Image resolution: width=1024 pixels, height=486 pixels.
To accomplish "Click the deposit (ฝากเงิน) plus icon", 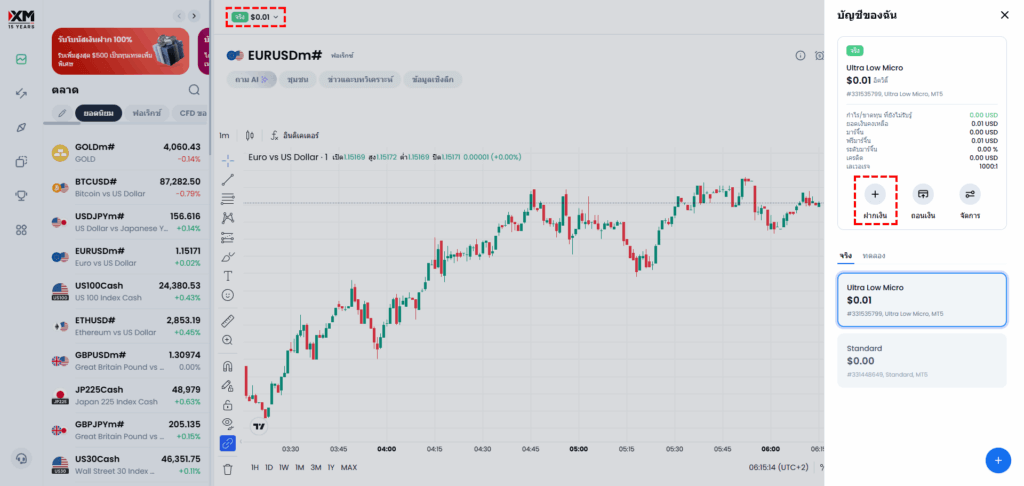I will tap(875, 195).
